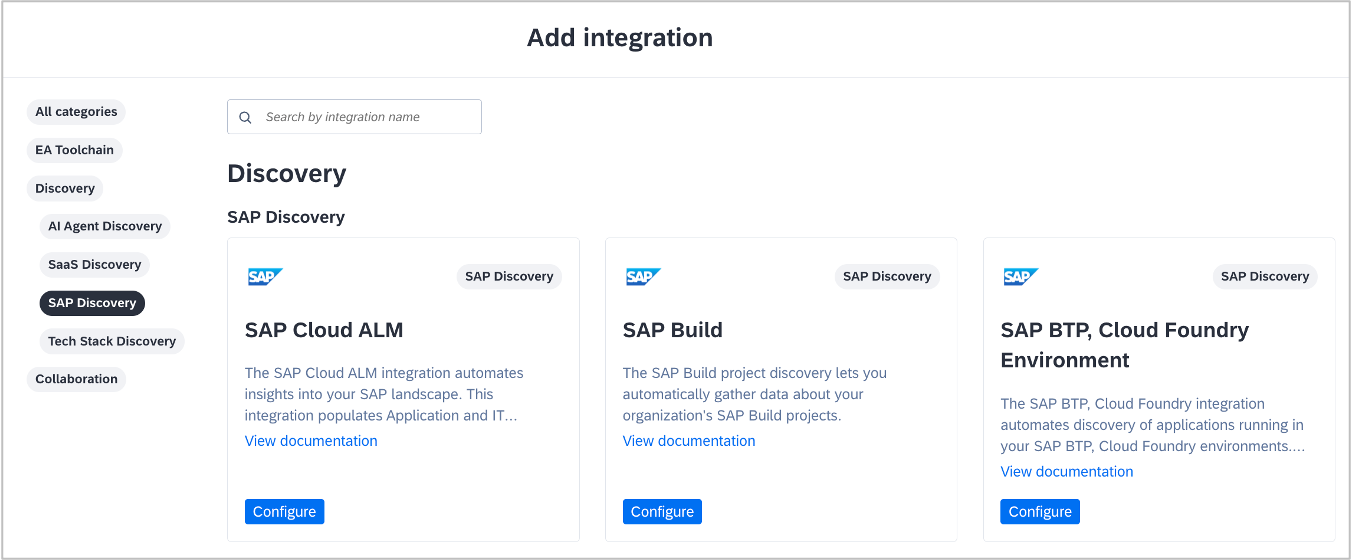The width and height of the screenshot is (1352, 560).
Task: Click the SAP logo on SAP Build card
Action: (643, 277)
